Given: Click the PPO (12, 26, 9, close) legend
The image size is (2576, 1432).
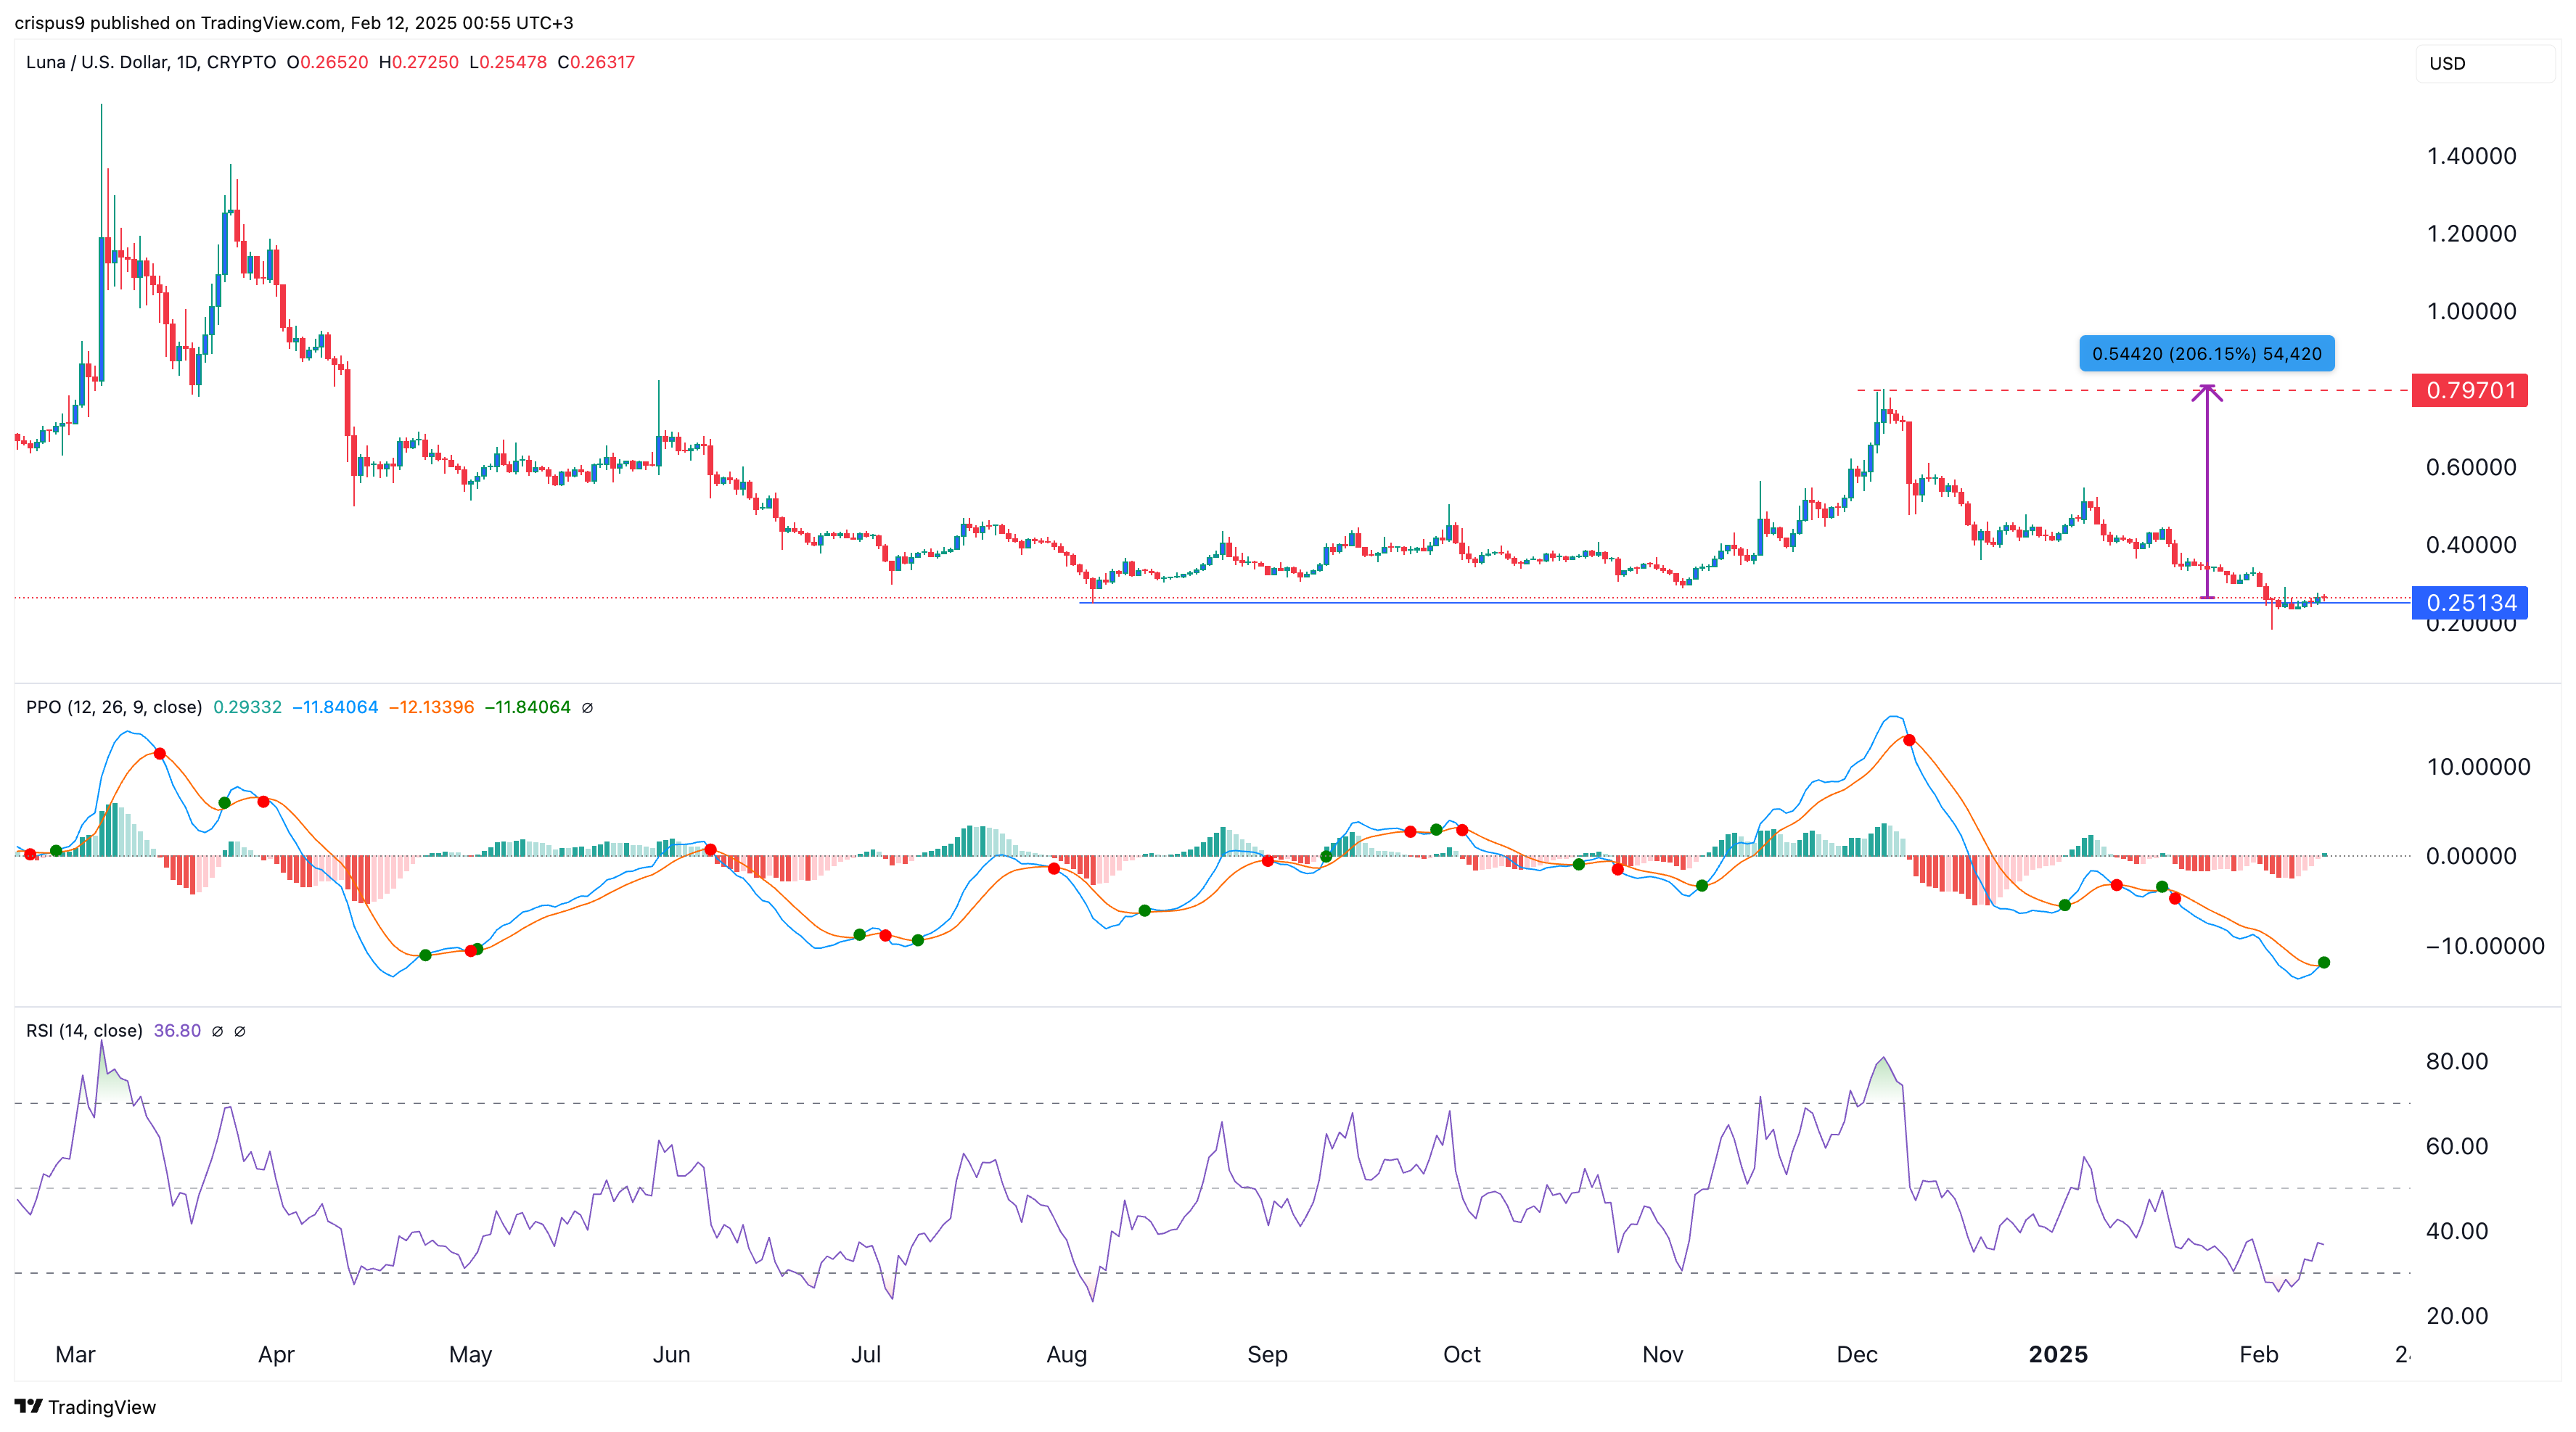Looking at the screenshot, I should (114, 707).
